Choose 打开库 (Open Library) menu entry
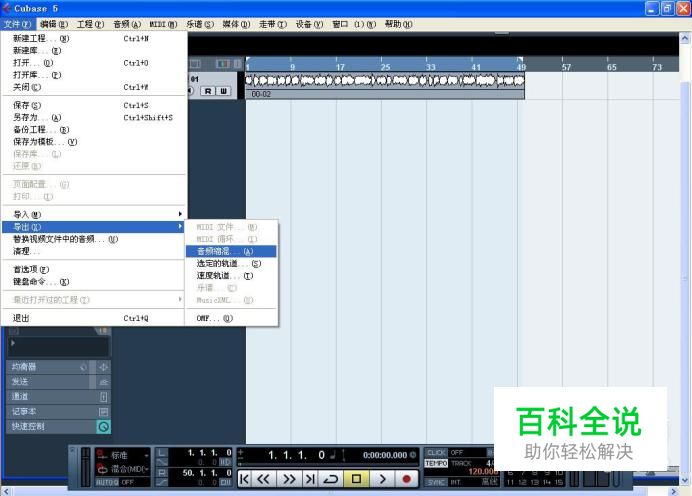This screenshot has height=496, width=692. pyautogui.click(x=94, y=75)
